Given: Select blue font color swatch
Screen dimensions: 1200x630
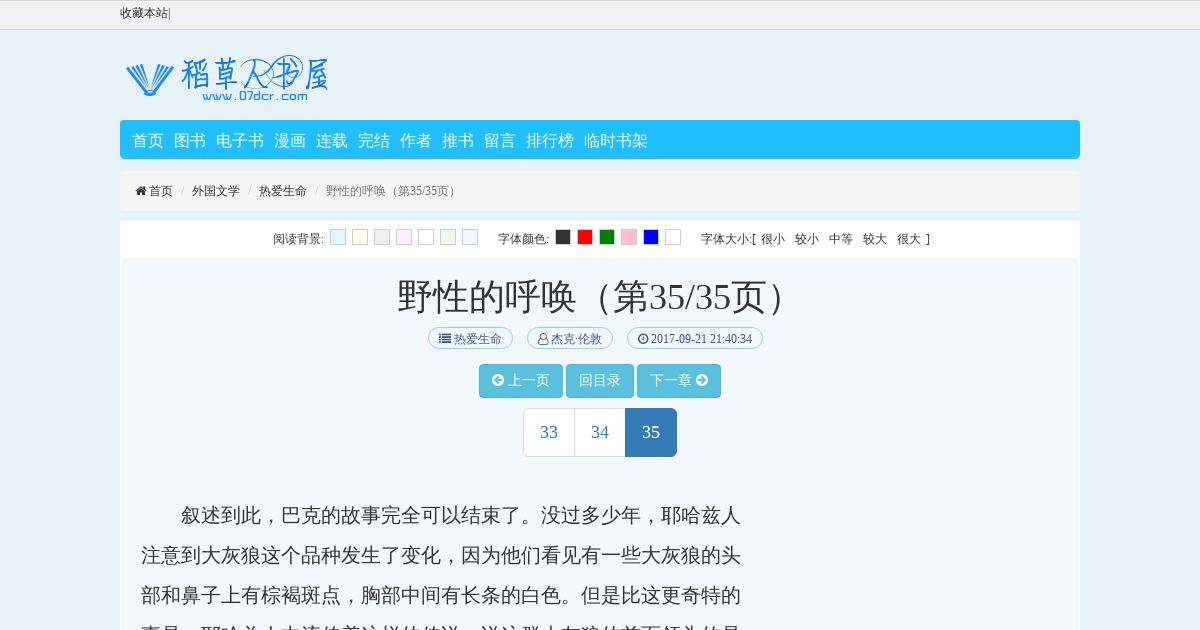Looking at the screenshot, I should coord(651,237).
